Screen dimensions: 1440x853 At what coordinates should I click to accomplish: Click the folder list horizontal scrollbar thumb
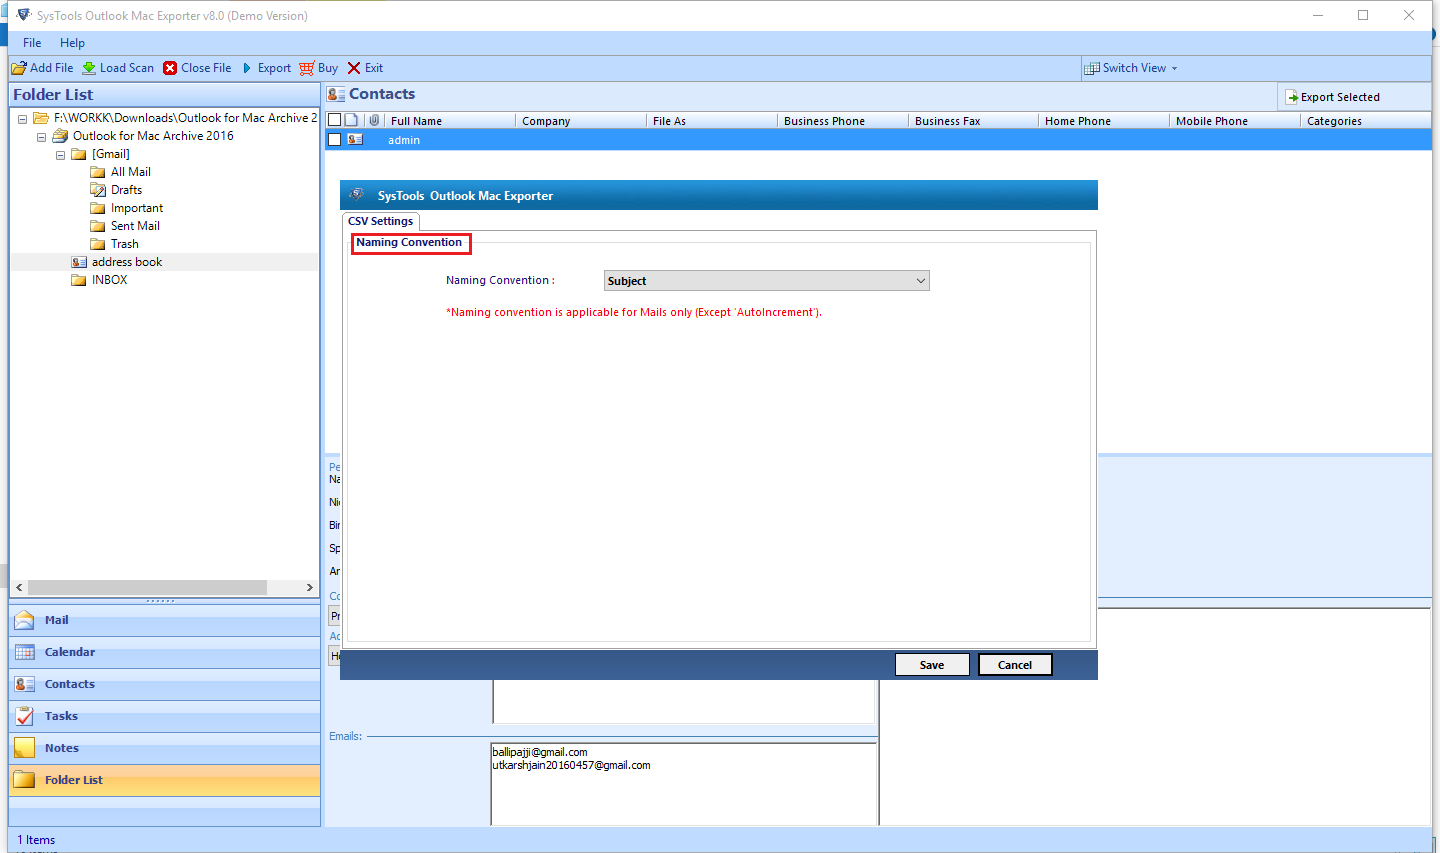147,587
